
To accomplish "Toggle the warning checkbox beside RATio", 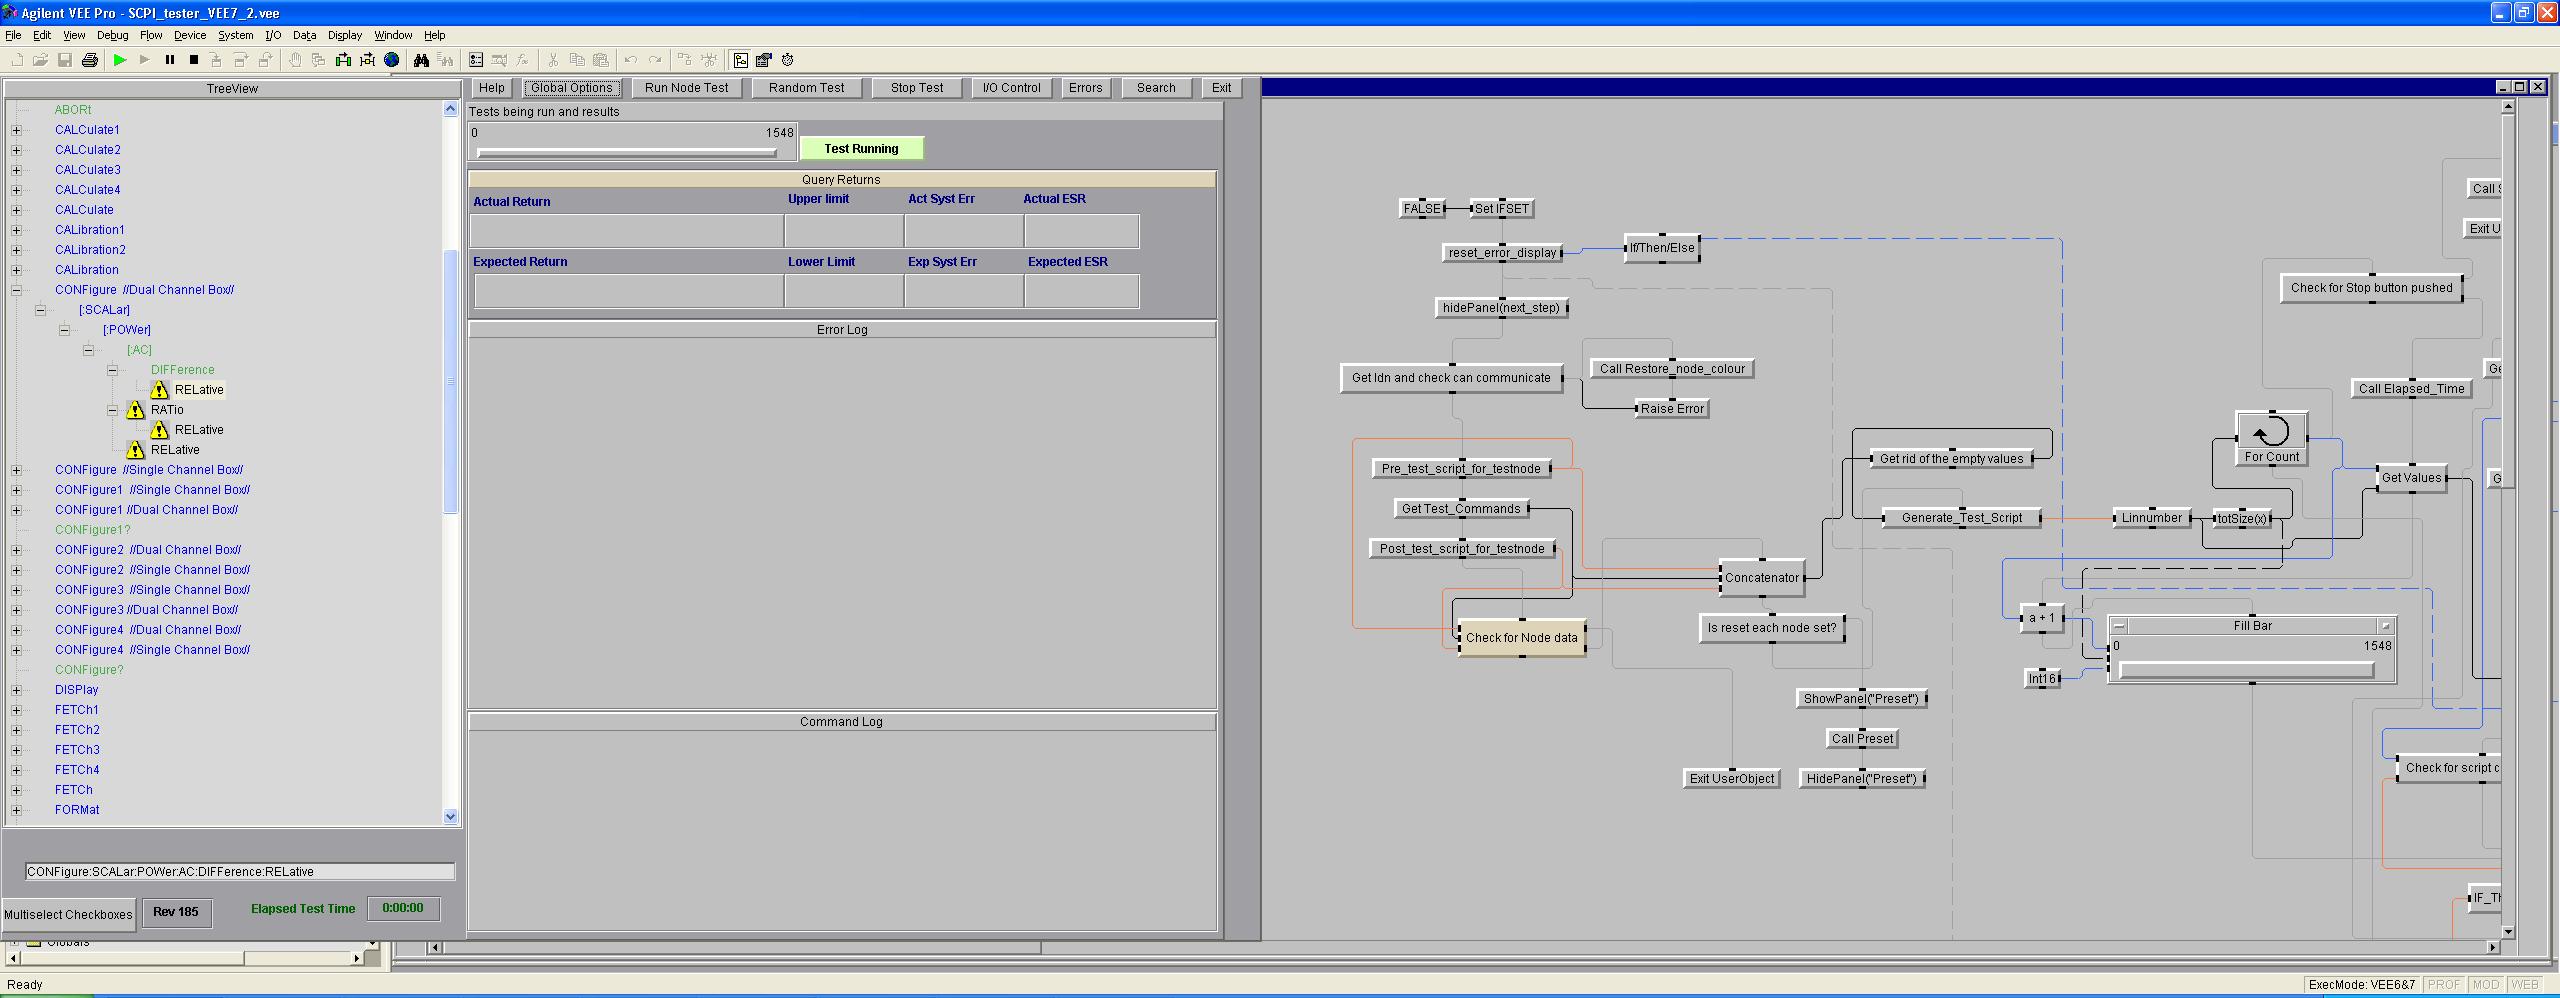I will 135,410.
